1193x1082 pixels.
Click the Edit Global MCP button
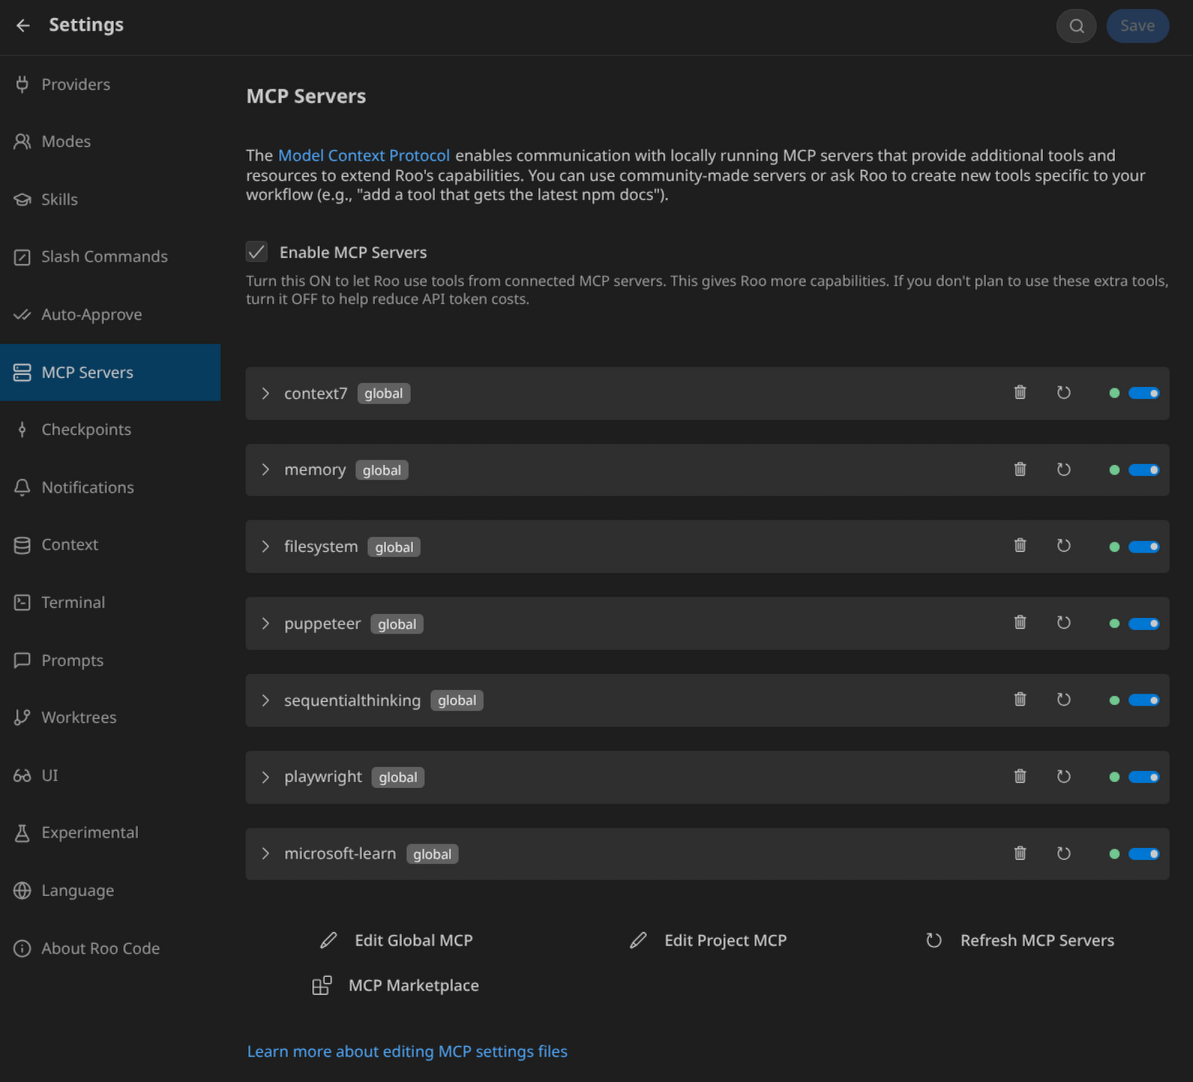396,941
